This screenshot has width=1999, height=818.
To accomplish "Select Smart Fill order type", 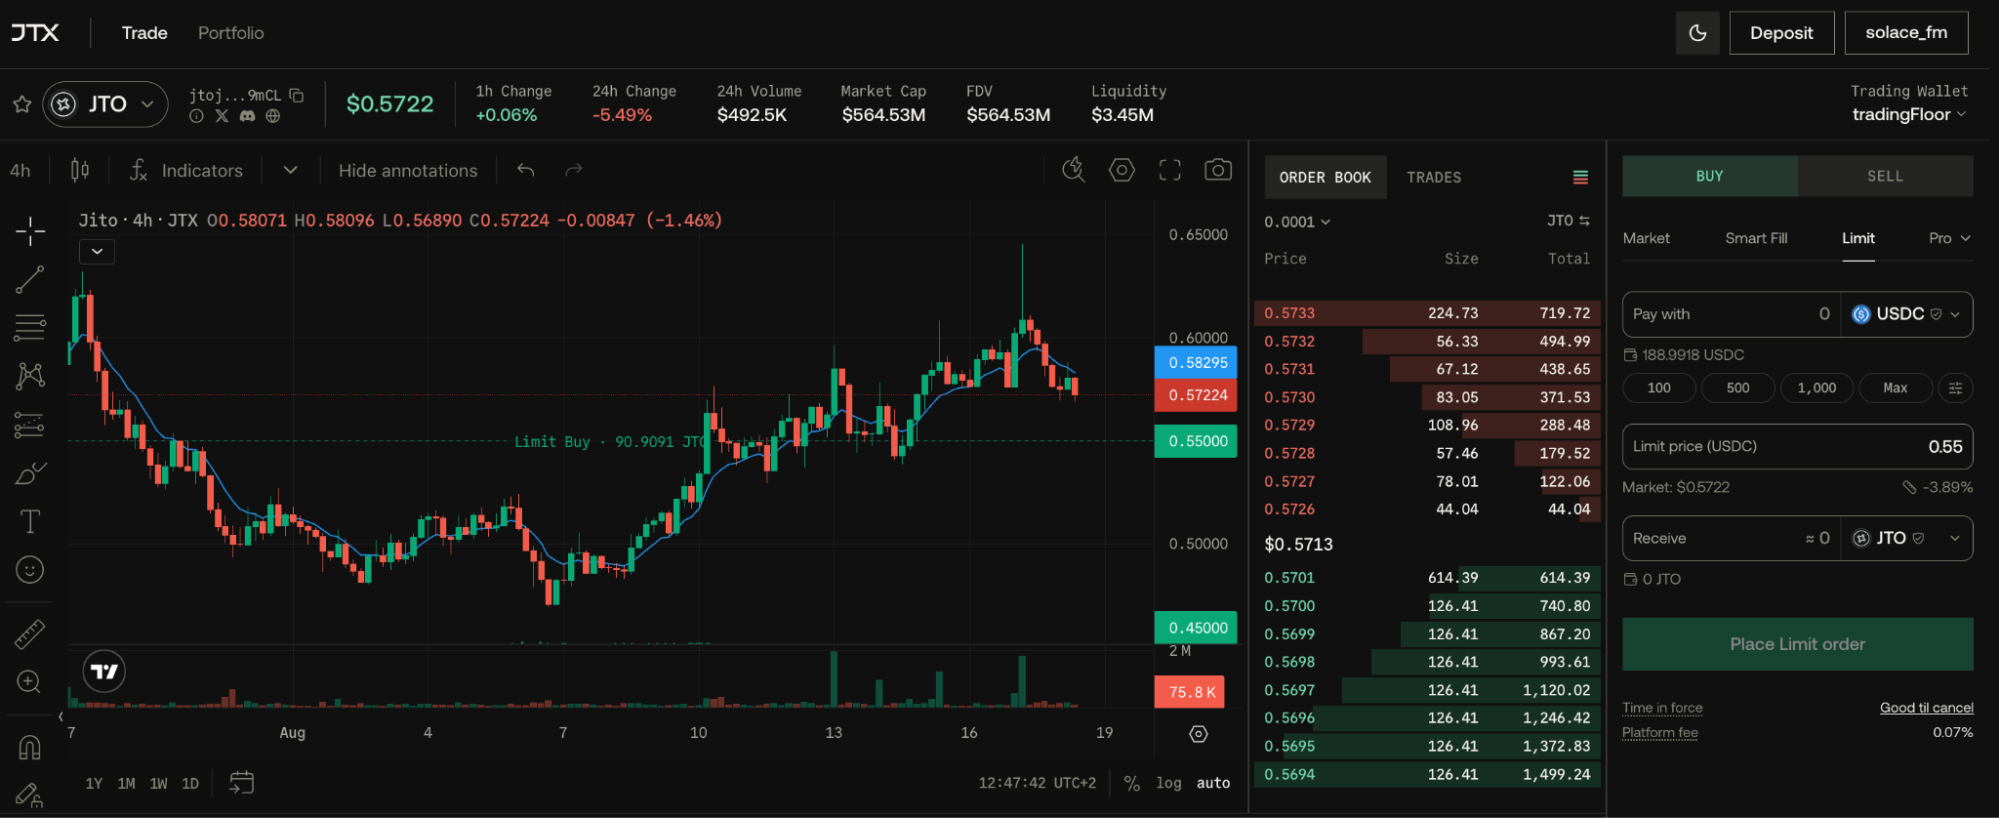I will click(x=1756, y=238).
